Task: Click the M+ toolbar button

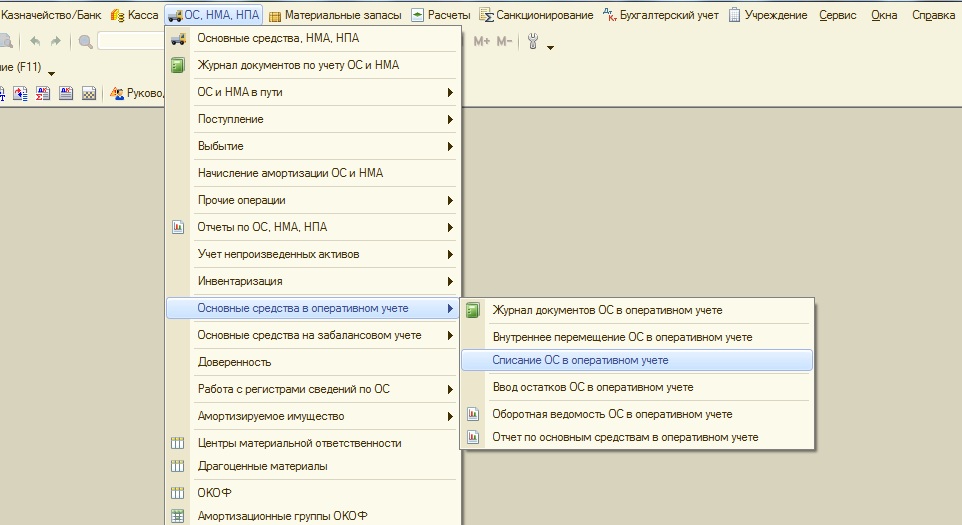Action: point(482,42)
